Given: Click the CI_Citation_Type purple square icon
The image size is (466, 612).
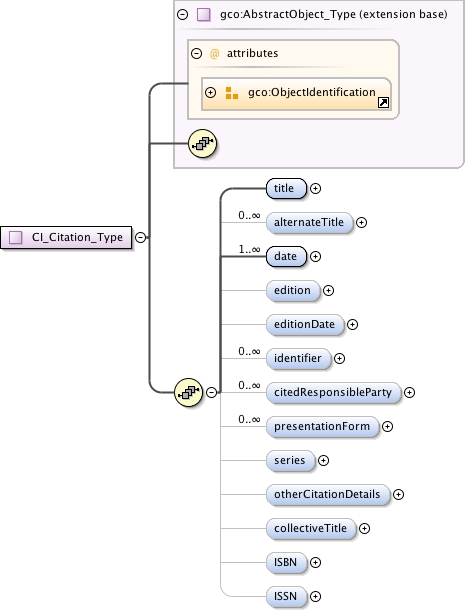Looking at the screenshot, I should (x=16, y=237).
